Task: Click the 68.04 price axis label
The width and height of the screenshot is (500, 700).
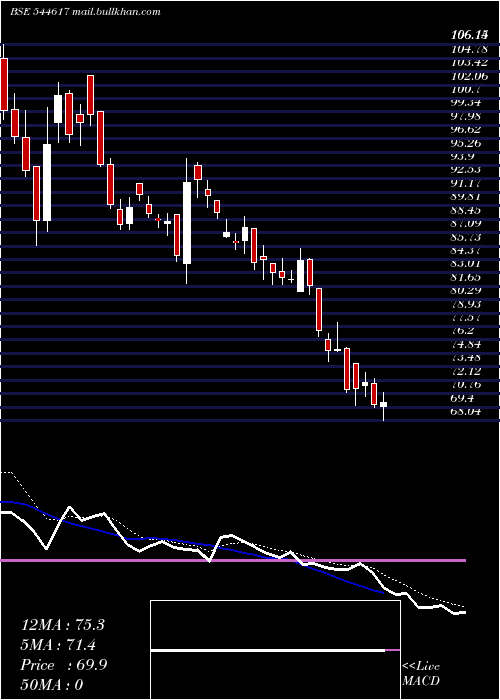Action: coord(466,411)
